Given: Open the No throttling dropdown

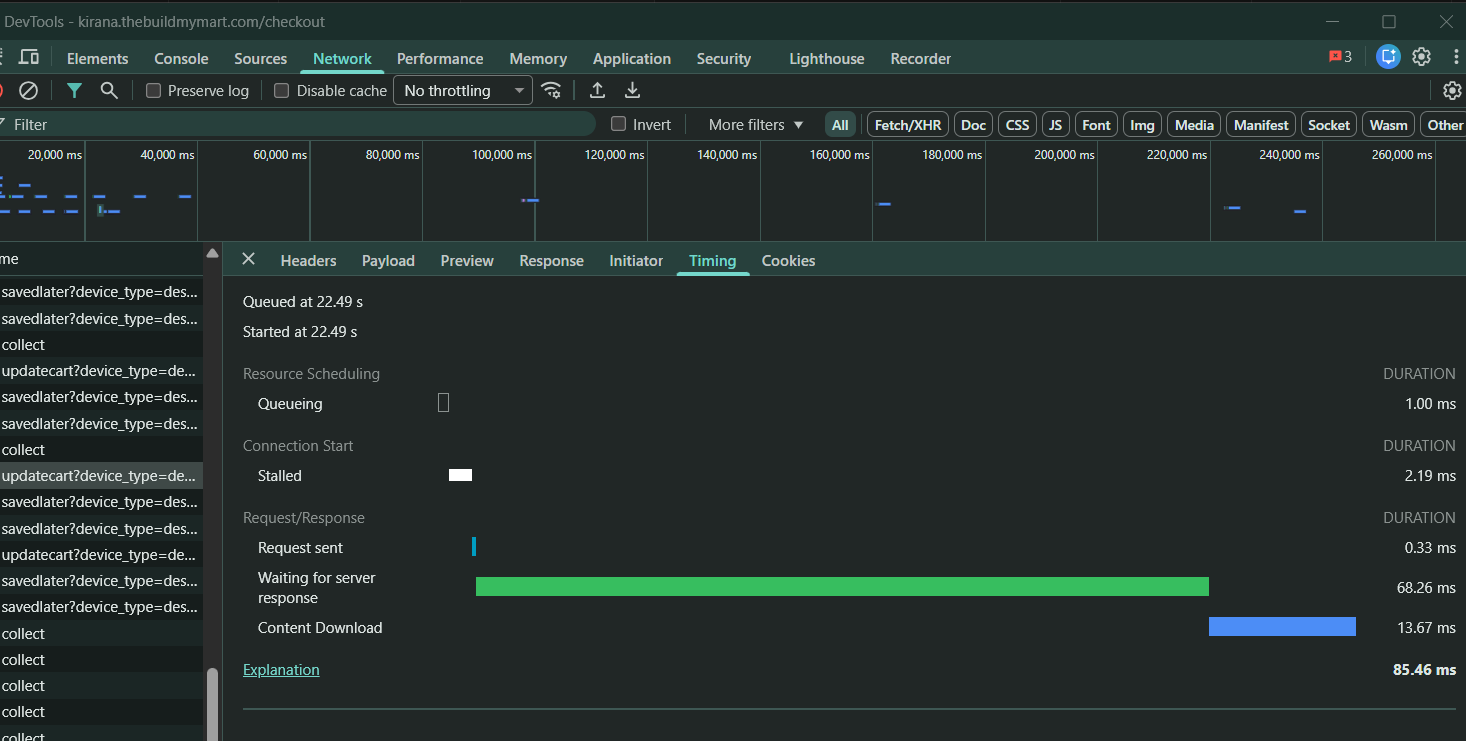Looking at the screenshot, I should click(x=463, y=90).
